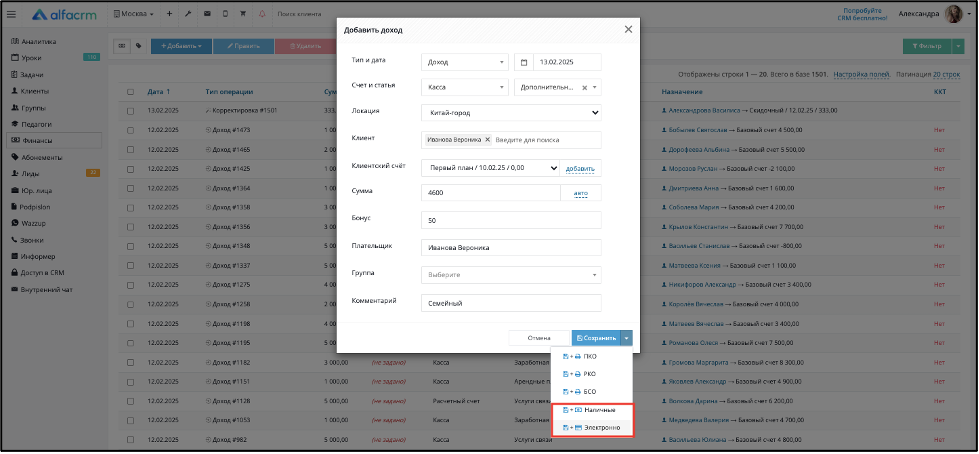Viewport: 979px width, 454px height.
Task: Open Финансы in sidebar
Action: [53, 141]
